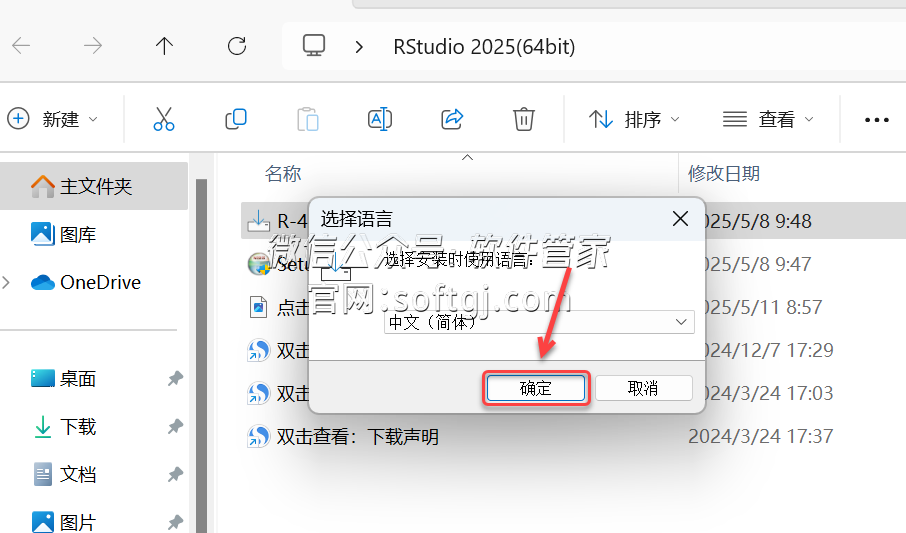The width and height of the screenshot is (906, 533).
Task: Click the sidebar vertical scrollbar
Action: point(201,356)
